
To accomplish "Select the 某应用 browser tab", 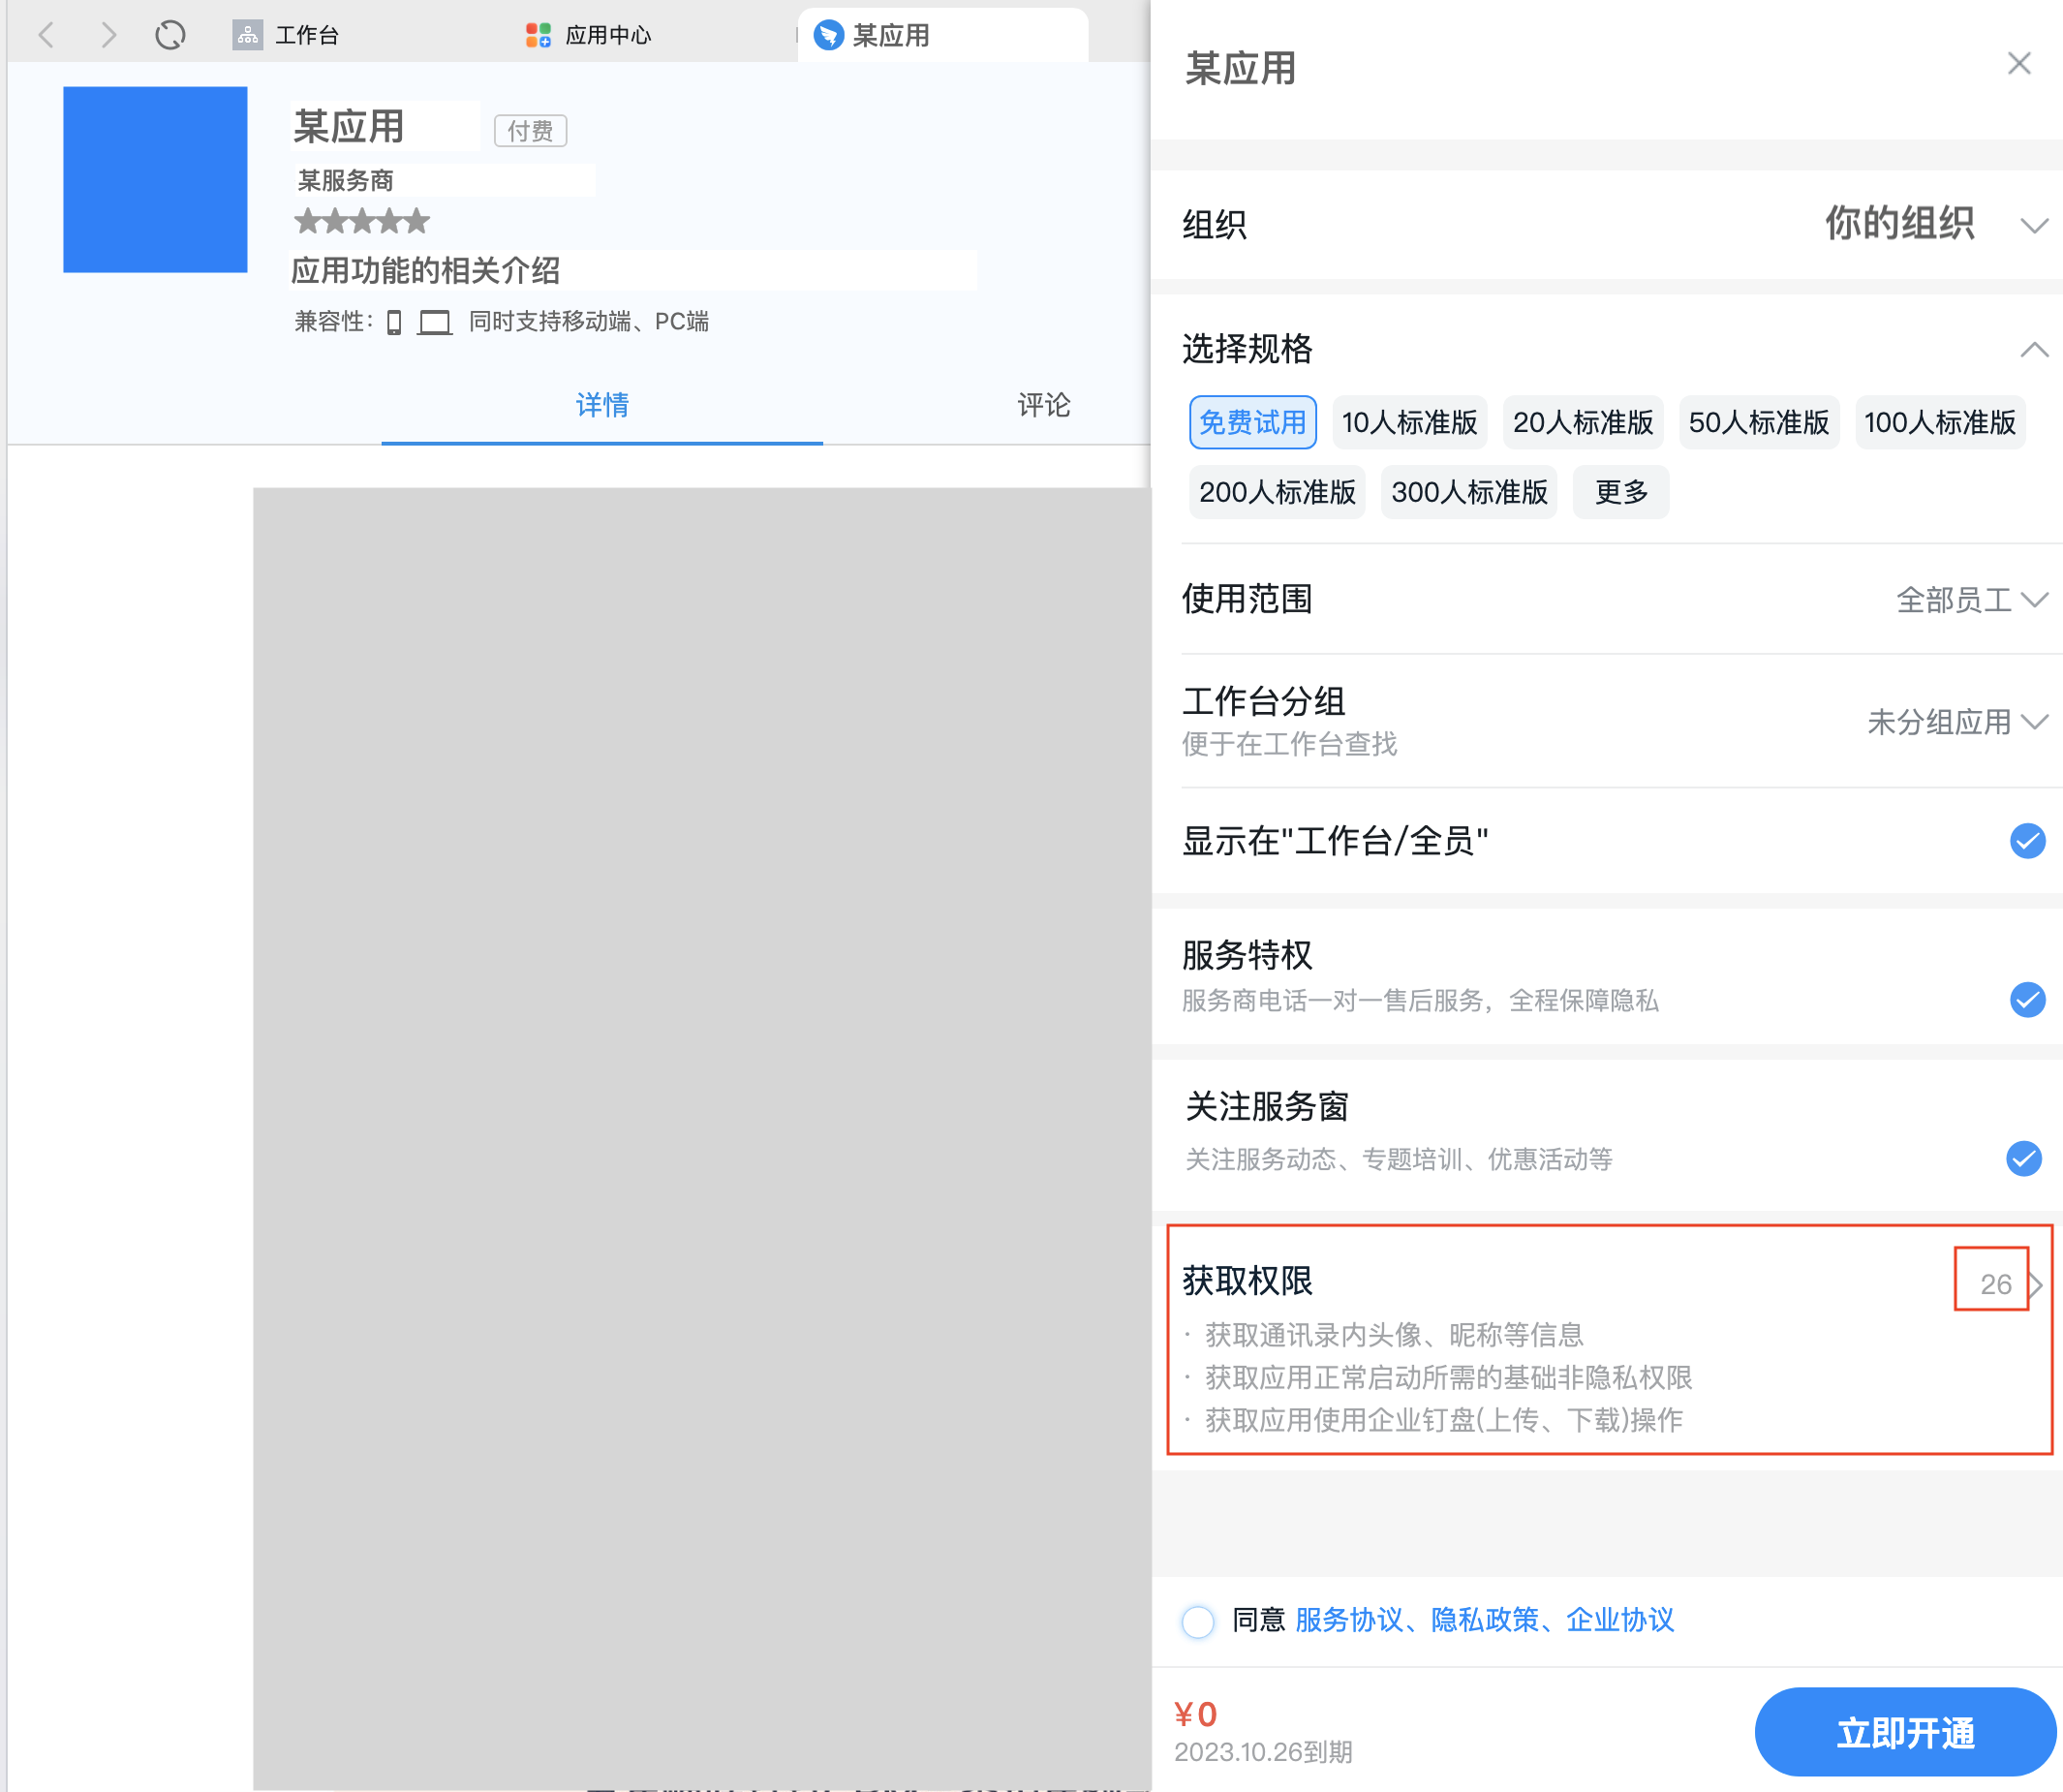I will point(942,36).
